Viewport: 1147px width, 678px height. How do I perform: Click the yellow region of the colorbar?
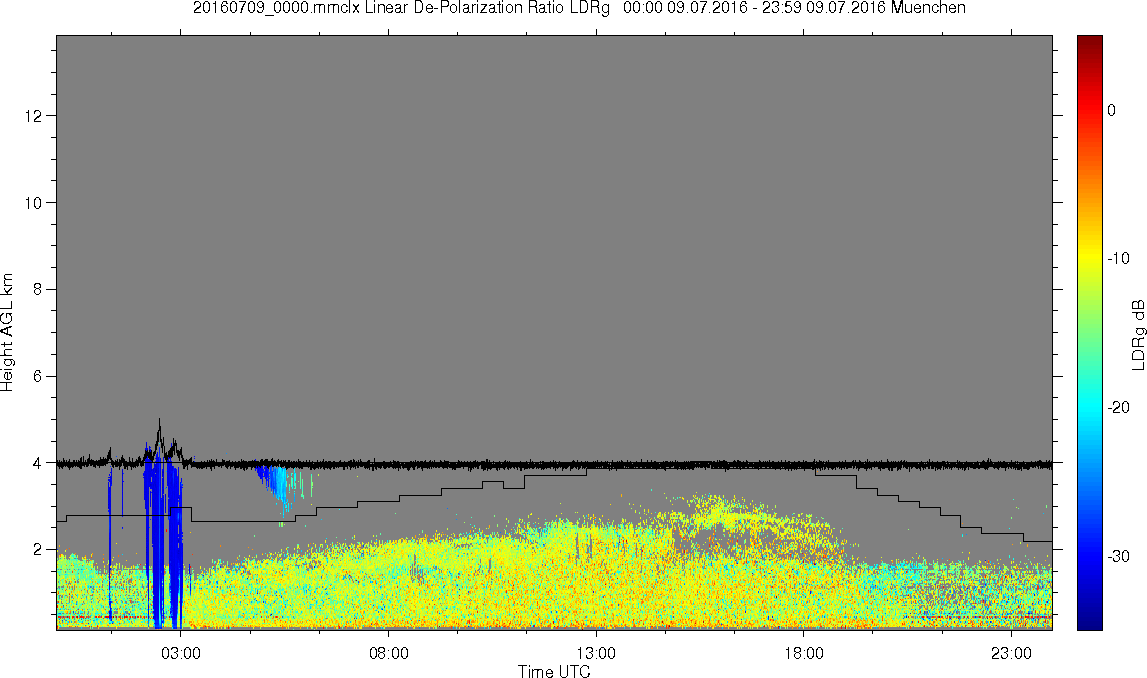[x=1089, y=256]
